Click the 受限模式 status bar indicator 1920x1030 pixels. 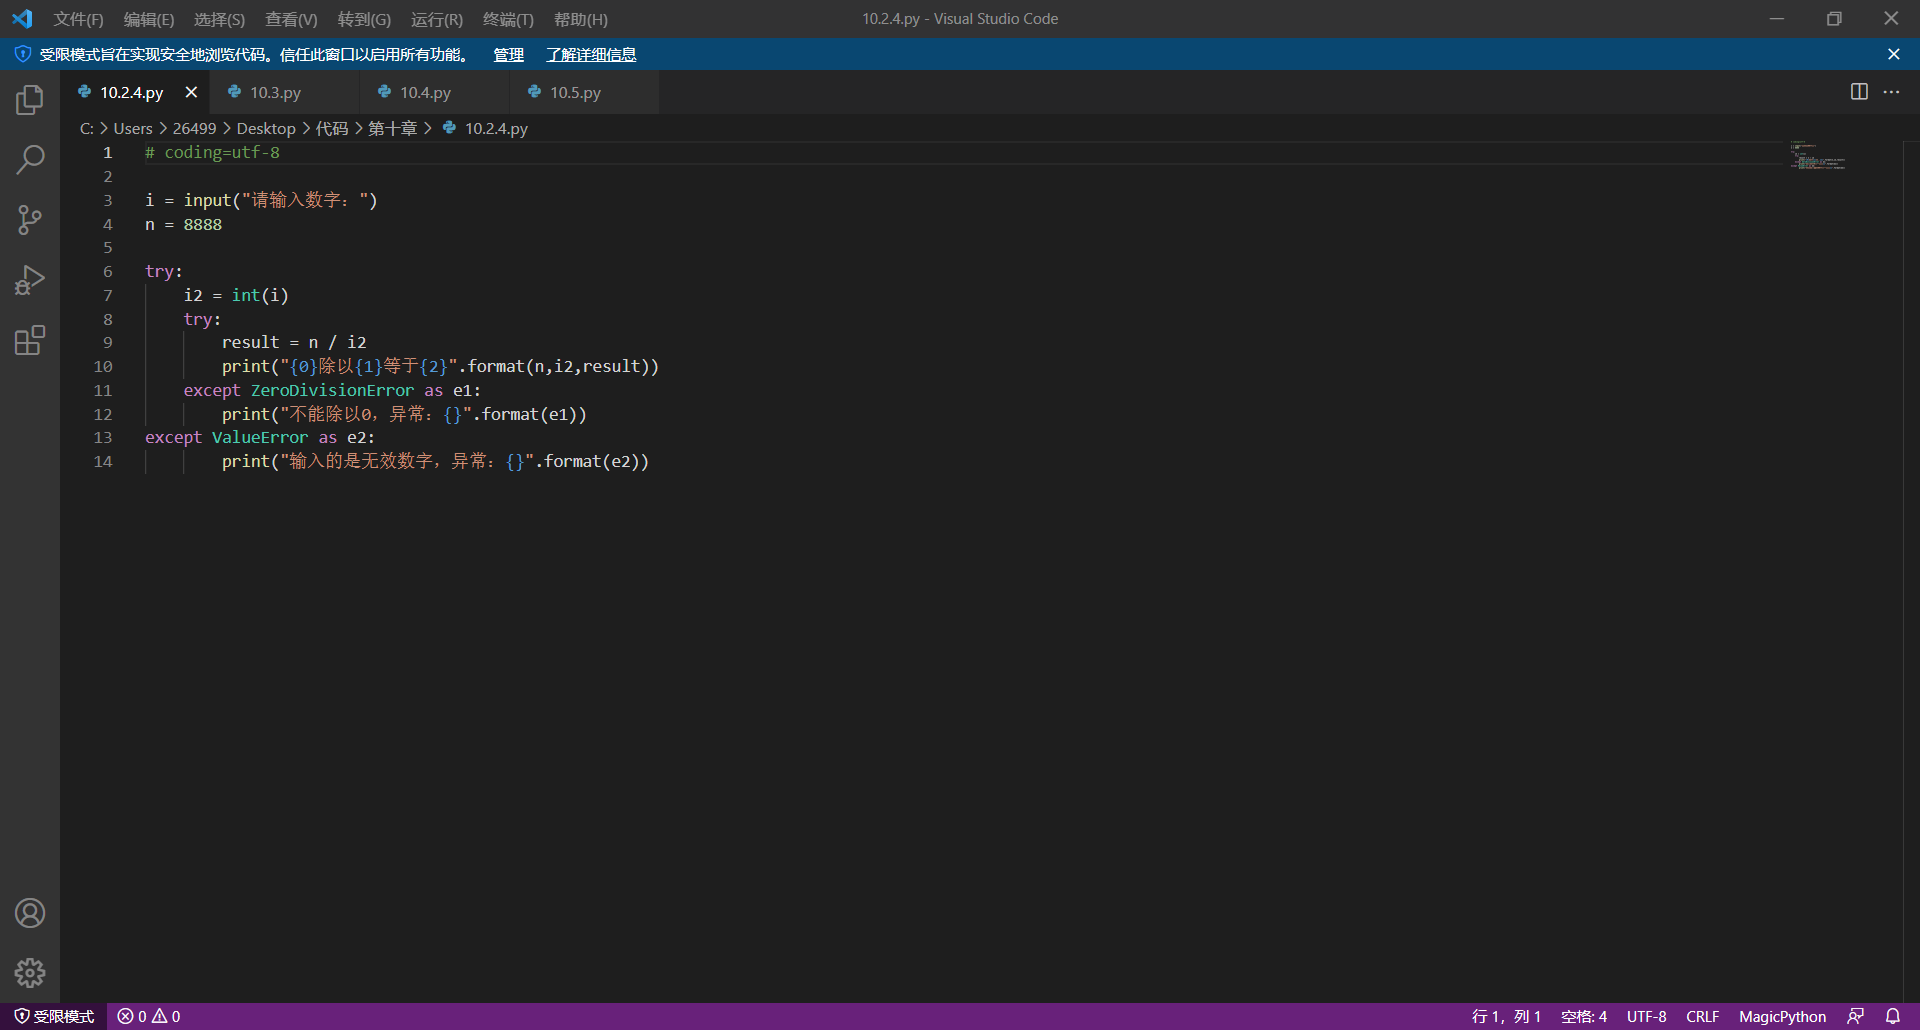(55, 1016)
